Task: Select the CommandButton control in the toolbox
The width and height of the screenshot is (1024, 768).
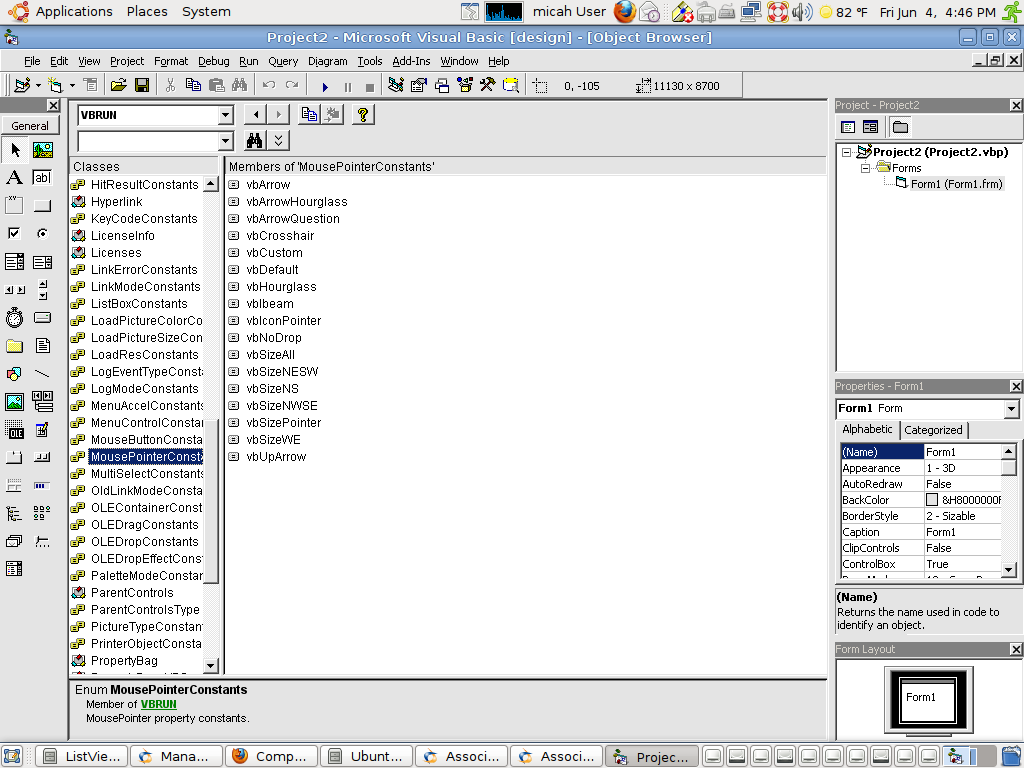Action: click(41, 204)
